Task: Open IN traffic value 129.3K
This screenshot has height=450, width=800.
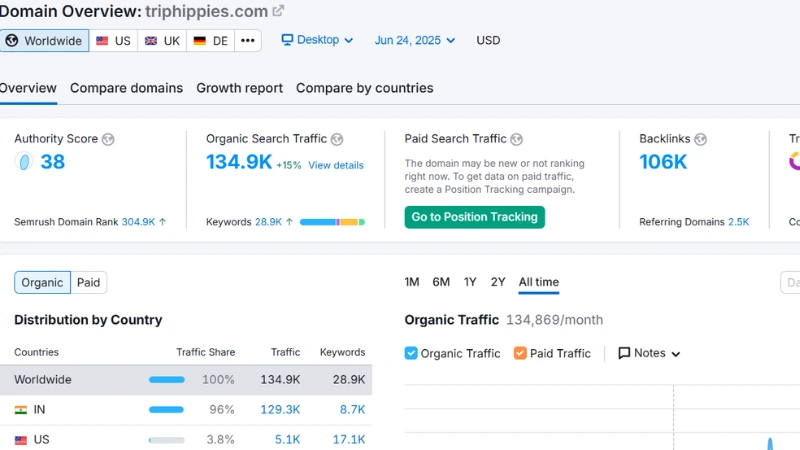Action: [x=280, y=410]
